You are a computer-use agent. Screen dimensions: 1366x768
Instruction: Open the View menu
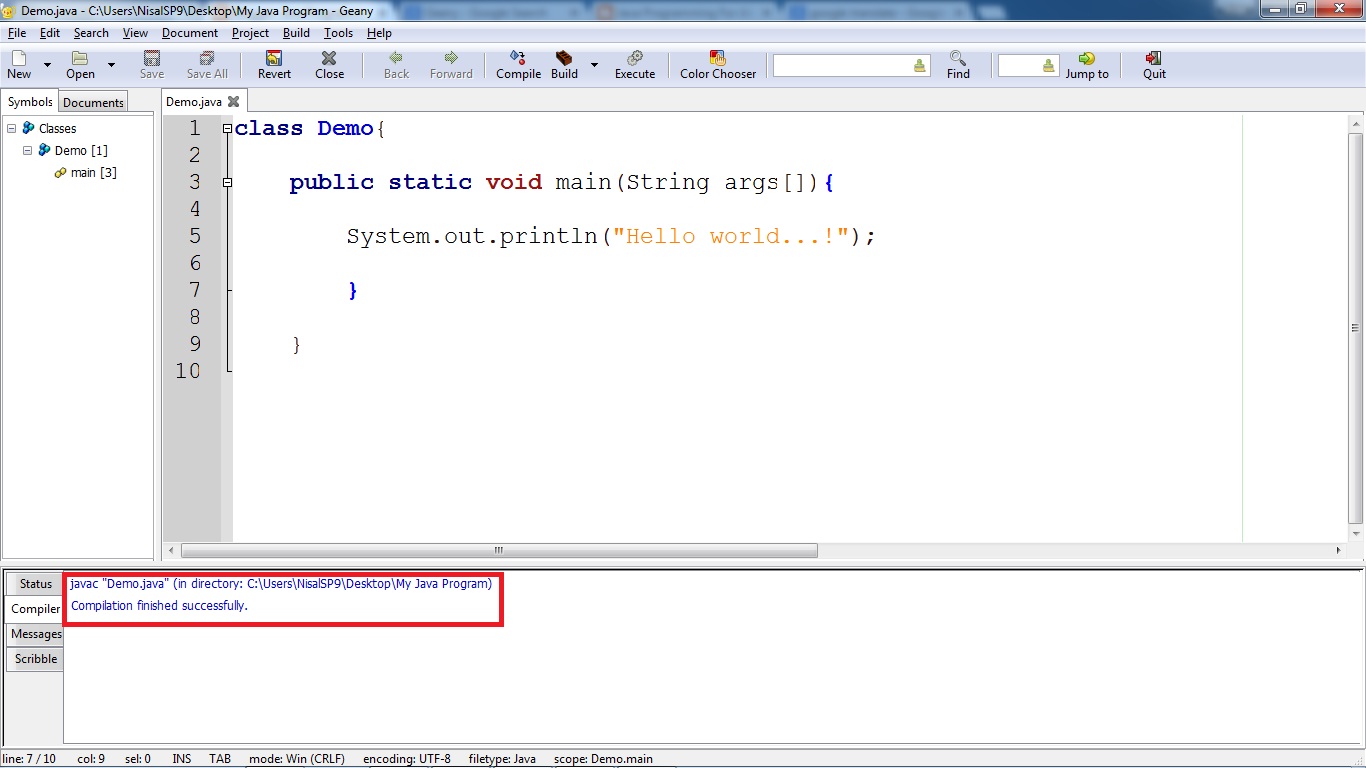pyautogui.click(x=135, y=33)
